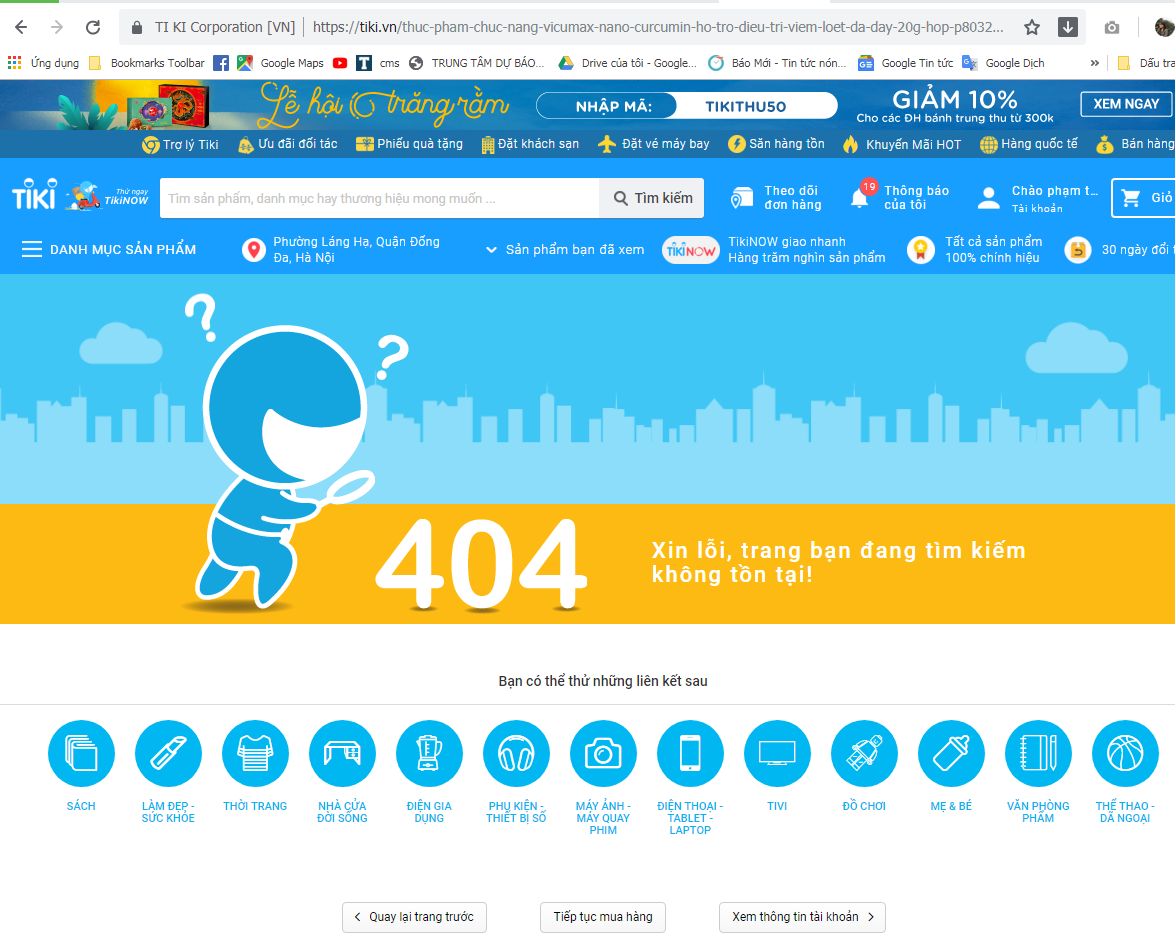Select the Thời trang shirt icon

255,754
